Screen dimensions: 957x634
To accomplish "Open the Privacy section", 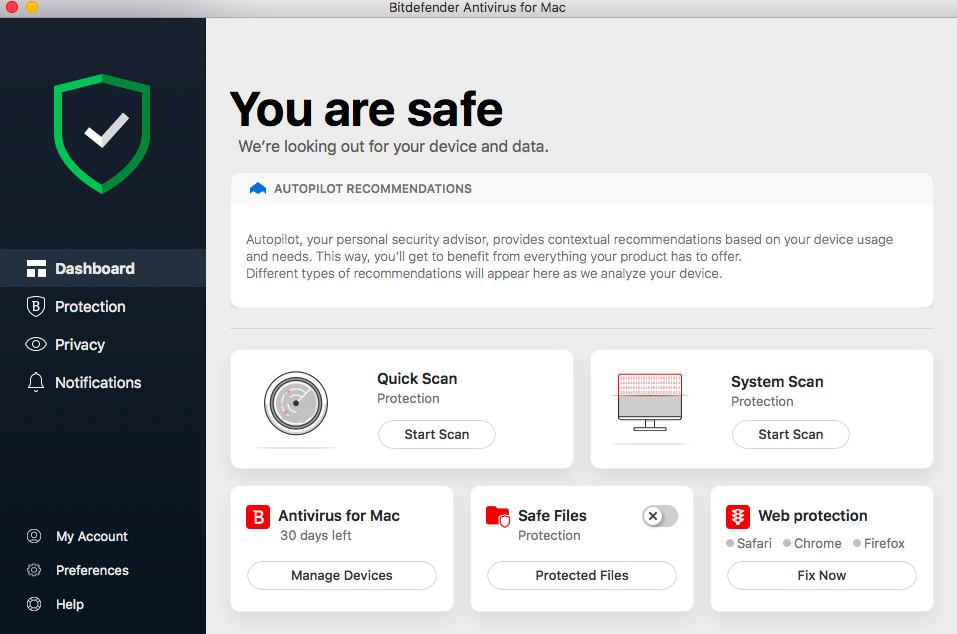I will pyautogui.click(x=79, y=345).
